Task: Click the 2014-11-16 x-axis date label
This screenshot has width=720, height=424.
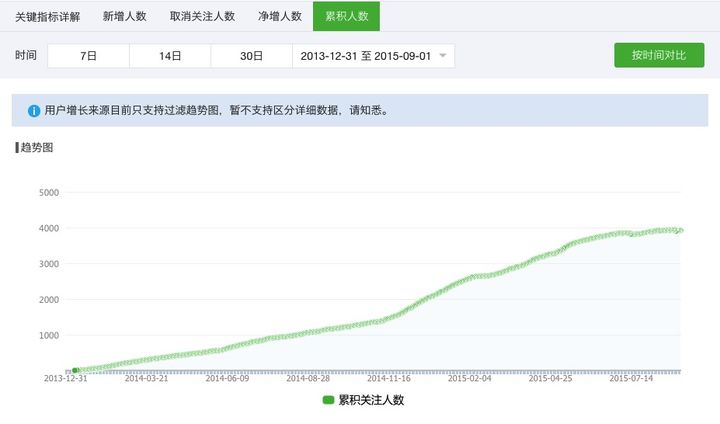Action: [388, 379]
